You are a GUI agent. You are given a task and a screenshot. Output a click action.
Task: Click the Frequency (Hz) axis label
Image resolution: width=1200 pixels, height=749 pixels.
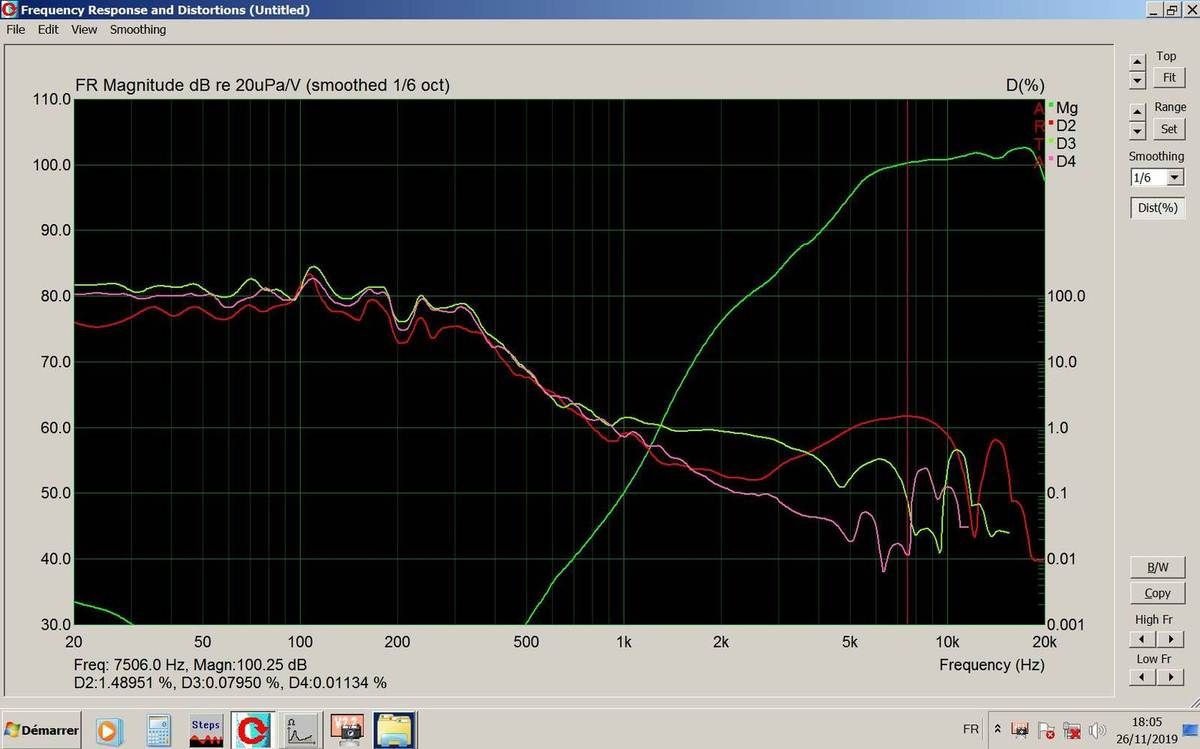991,665
